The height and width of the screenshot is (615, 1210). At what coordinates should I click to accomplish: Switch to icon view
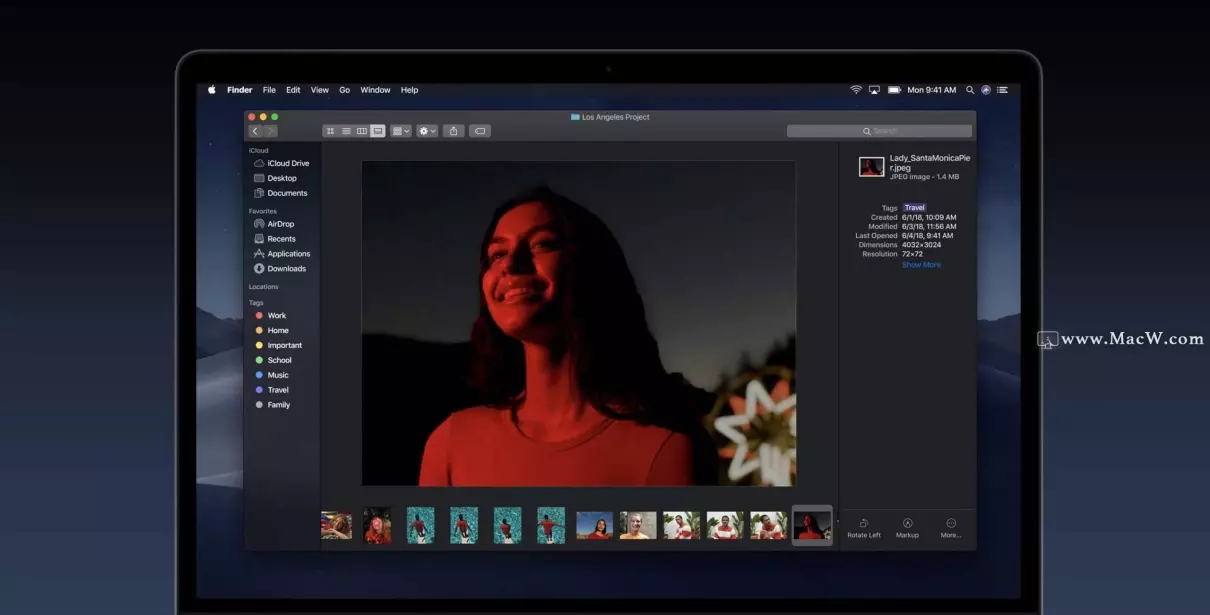click(330, 131)
